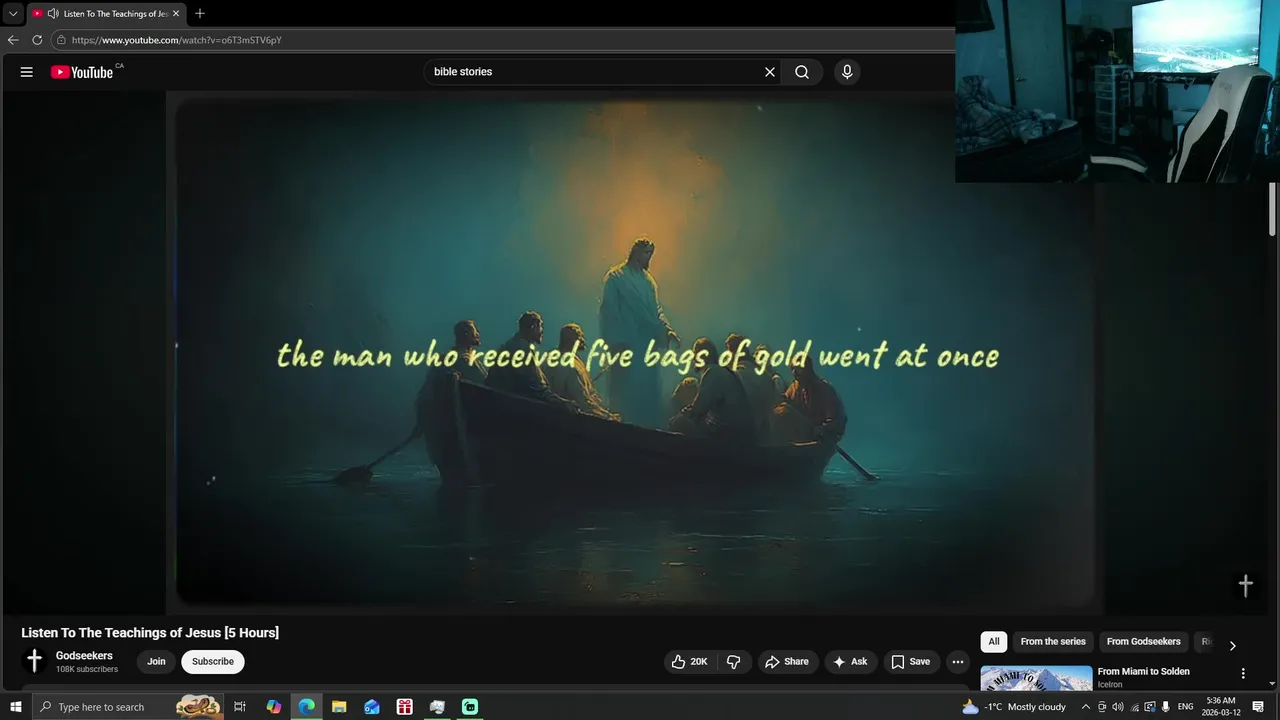Select the All filter chip
This screenshot has width=1280, height=720.
[994, 642]
